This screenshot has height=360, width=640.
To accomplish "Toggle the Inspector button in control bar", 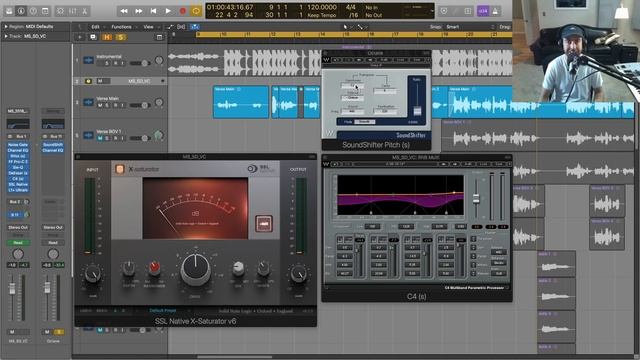I will [x=21, y=11].
